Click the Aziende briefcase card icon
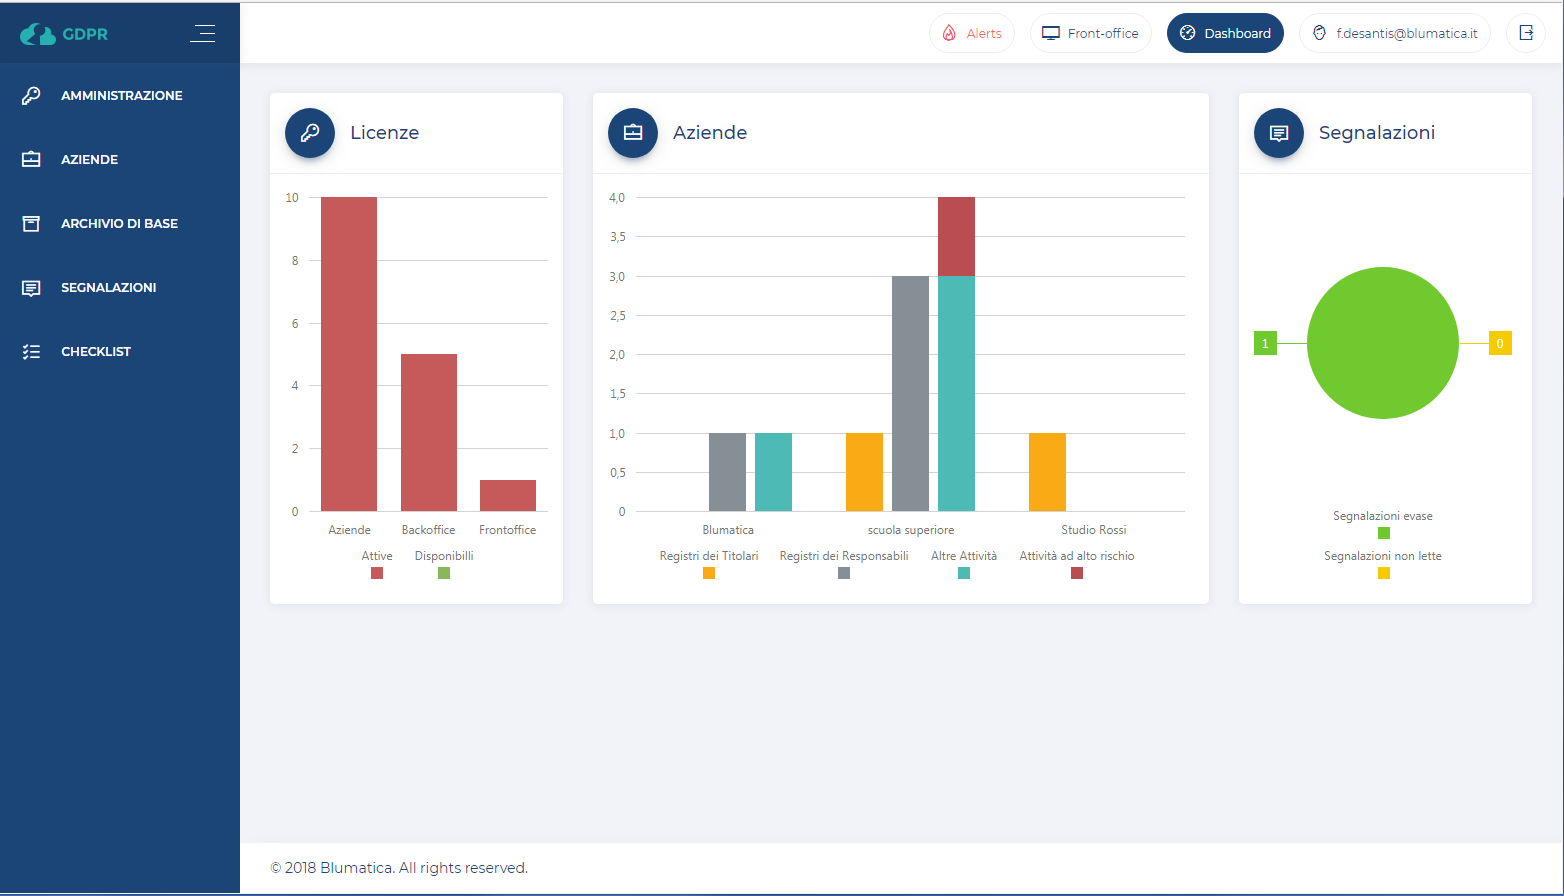This screenshot has width=1564, height=896. click(x=633, y=133)
